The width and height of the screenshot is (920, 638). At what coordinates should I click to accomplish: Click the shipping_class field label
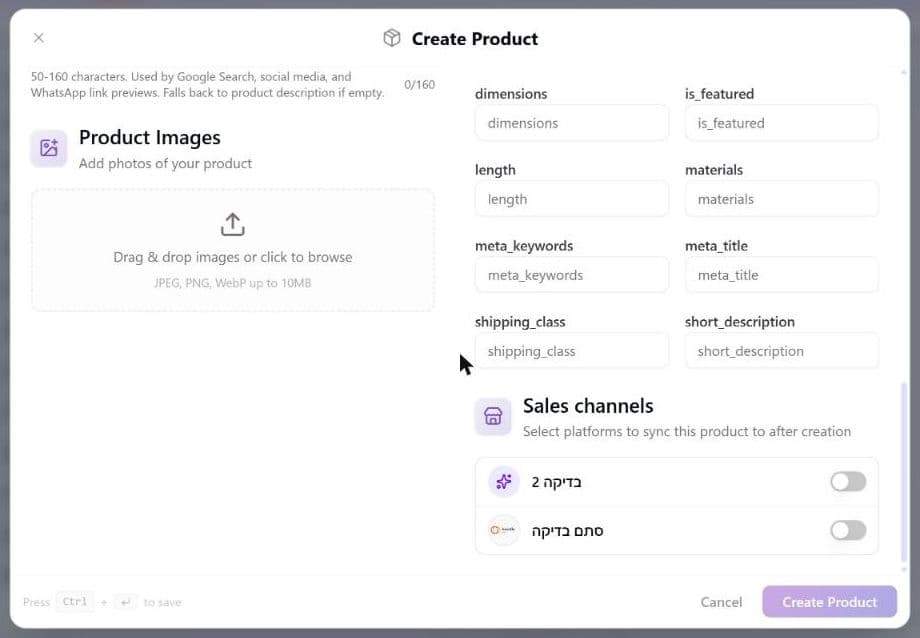tap(520, 322)
